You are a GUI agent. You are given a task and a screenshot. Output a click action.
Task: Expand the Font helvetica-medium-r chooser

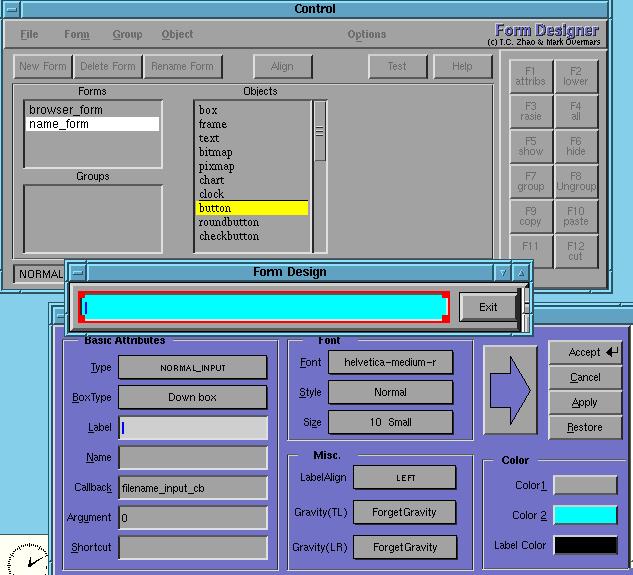[390, 362]
